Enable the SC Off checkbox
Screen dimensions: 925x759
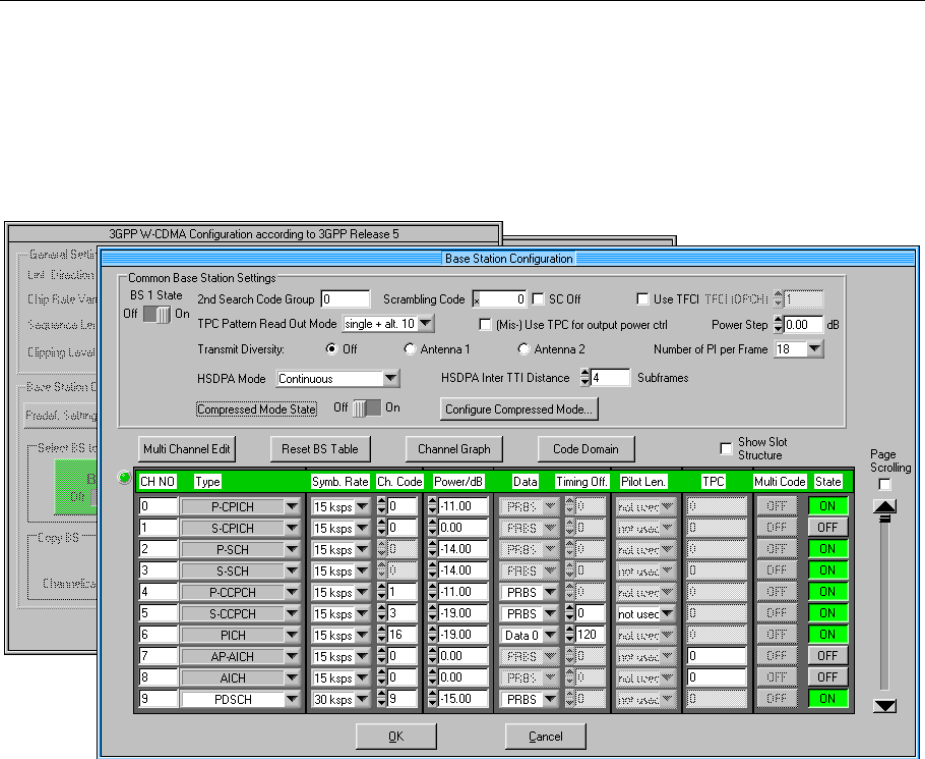pyautogui.click(x=538, y=298)
